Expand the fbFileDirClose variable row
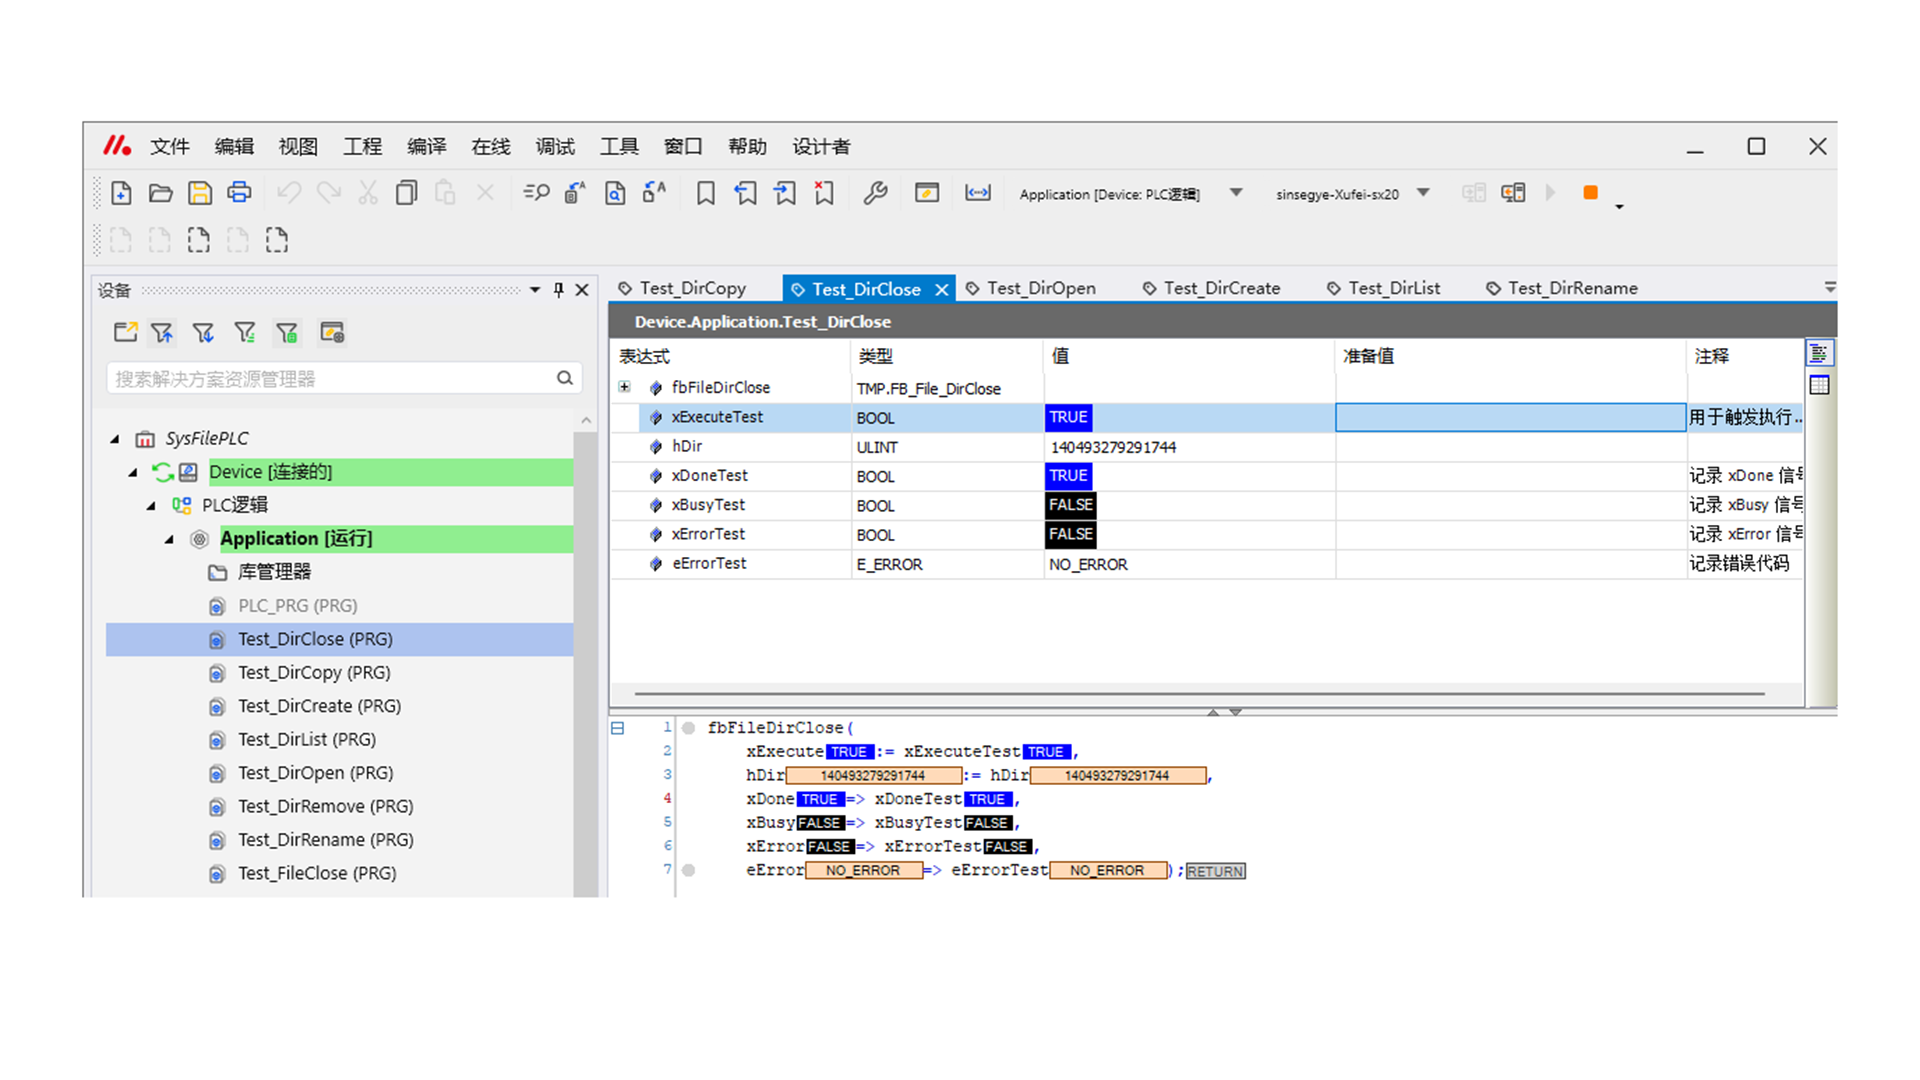 pos(624,387)
